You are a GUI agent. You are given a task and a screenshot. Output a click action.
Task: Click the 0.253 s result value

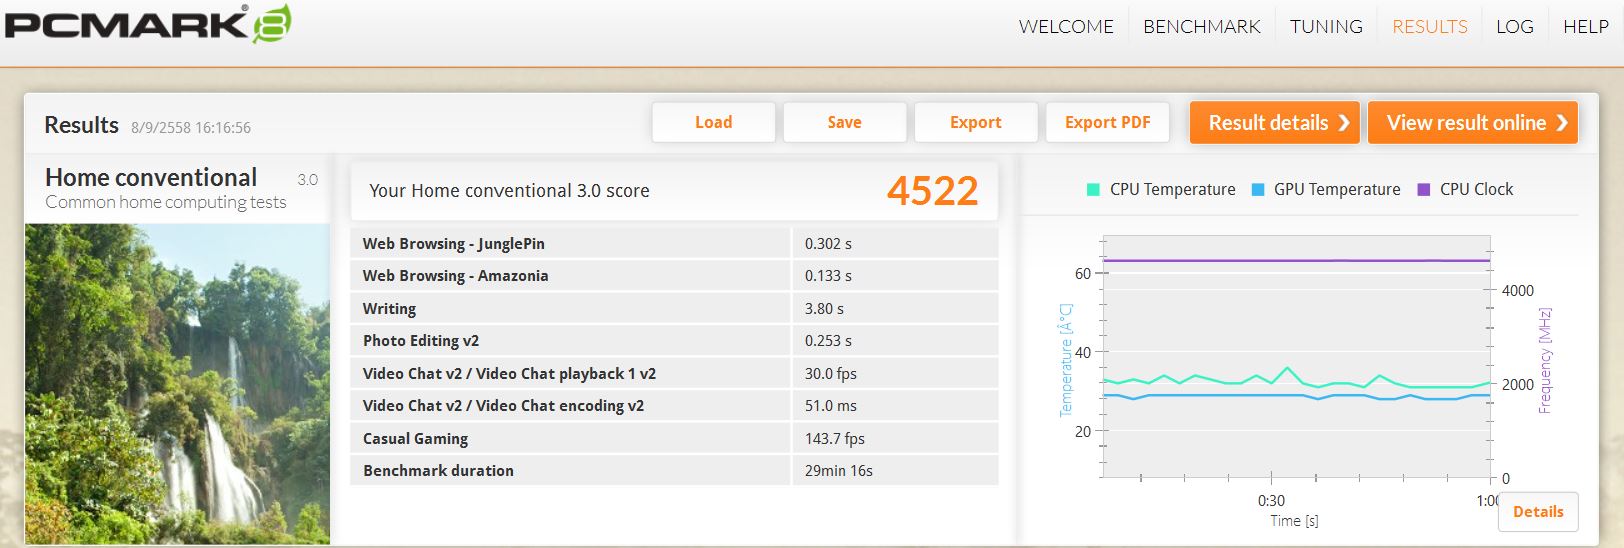pyautogui.click(x=828, y=341)
